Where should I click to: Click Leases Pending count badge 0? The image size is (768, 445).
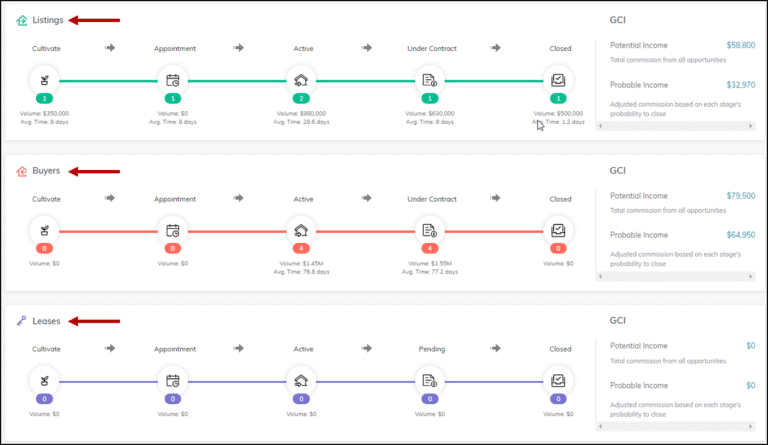[x=430, y=399]
